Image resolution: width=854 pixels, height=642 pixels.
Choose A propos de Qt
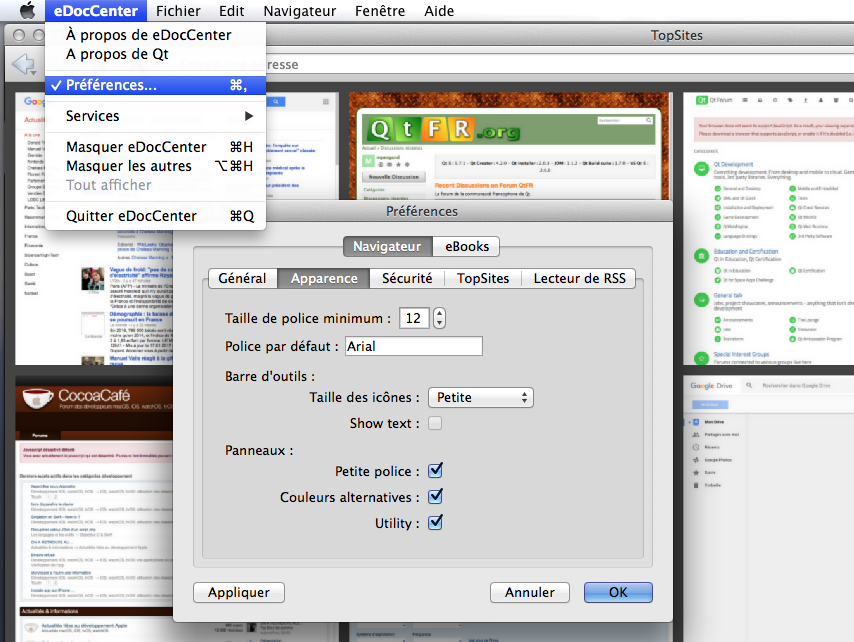tap(155, 54)
